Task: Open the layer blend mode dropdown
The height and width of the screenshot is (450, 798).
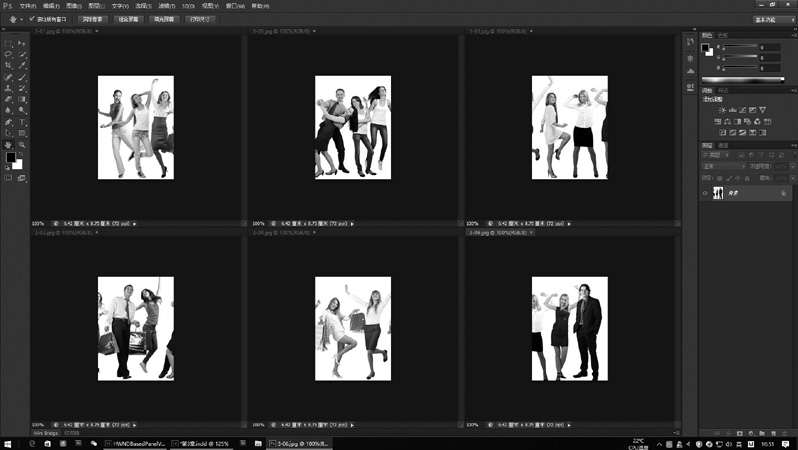Action: (720, 165)
